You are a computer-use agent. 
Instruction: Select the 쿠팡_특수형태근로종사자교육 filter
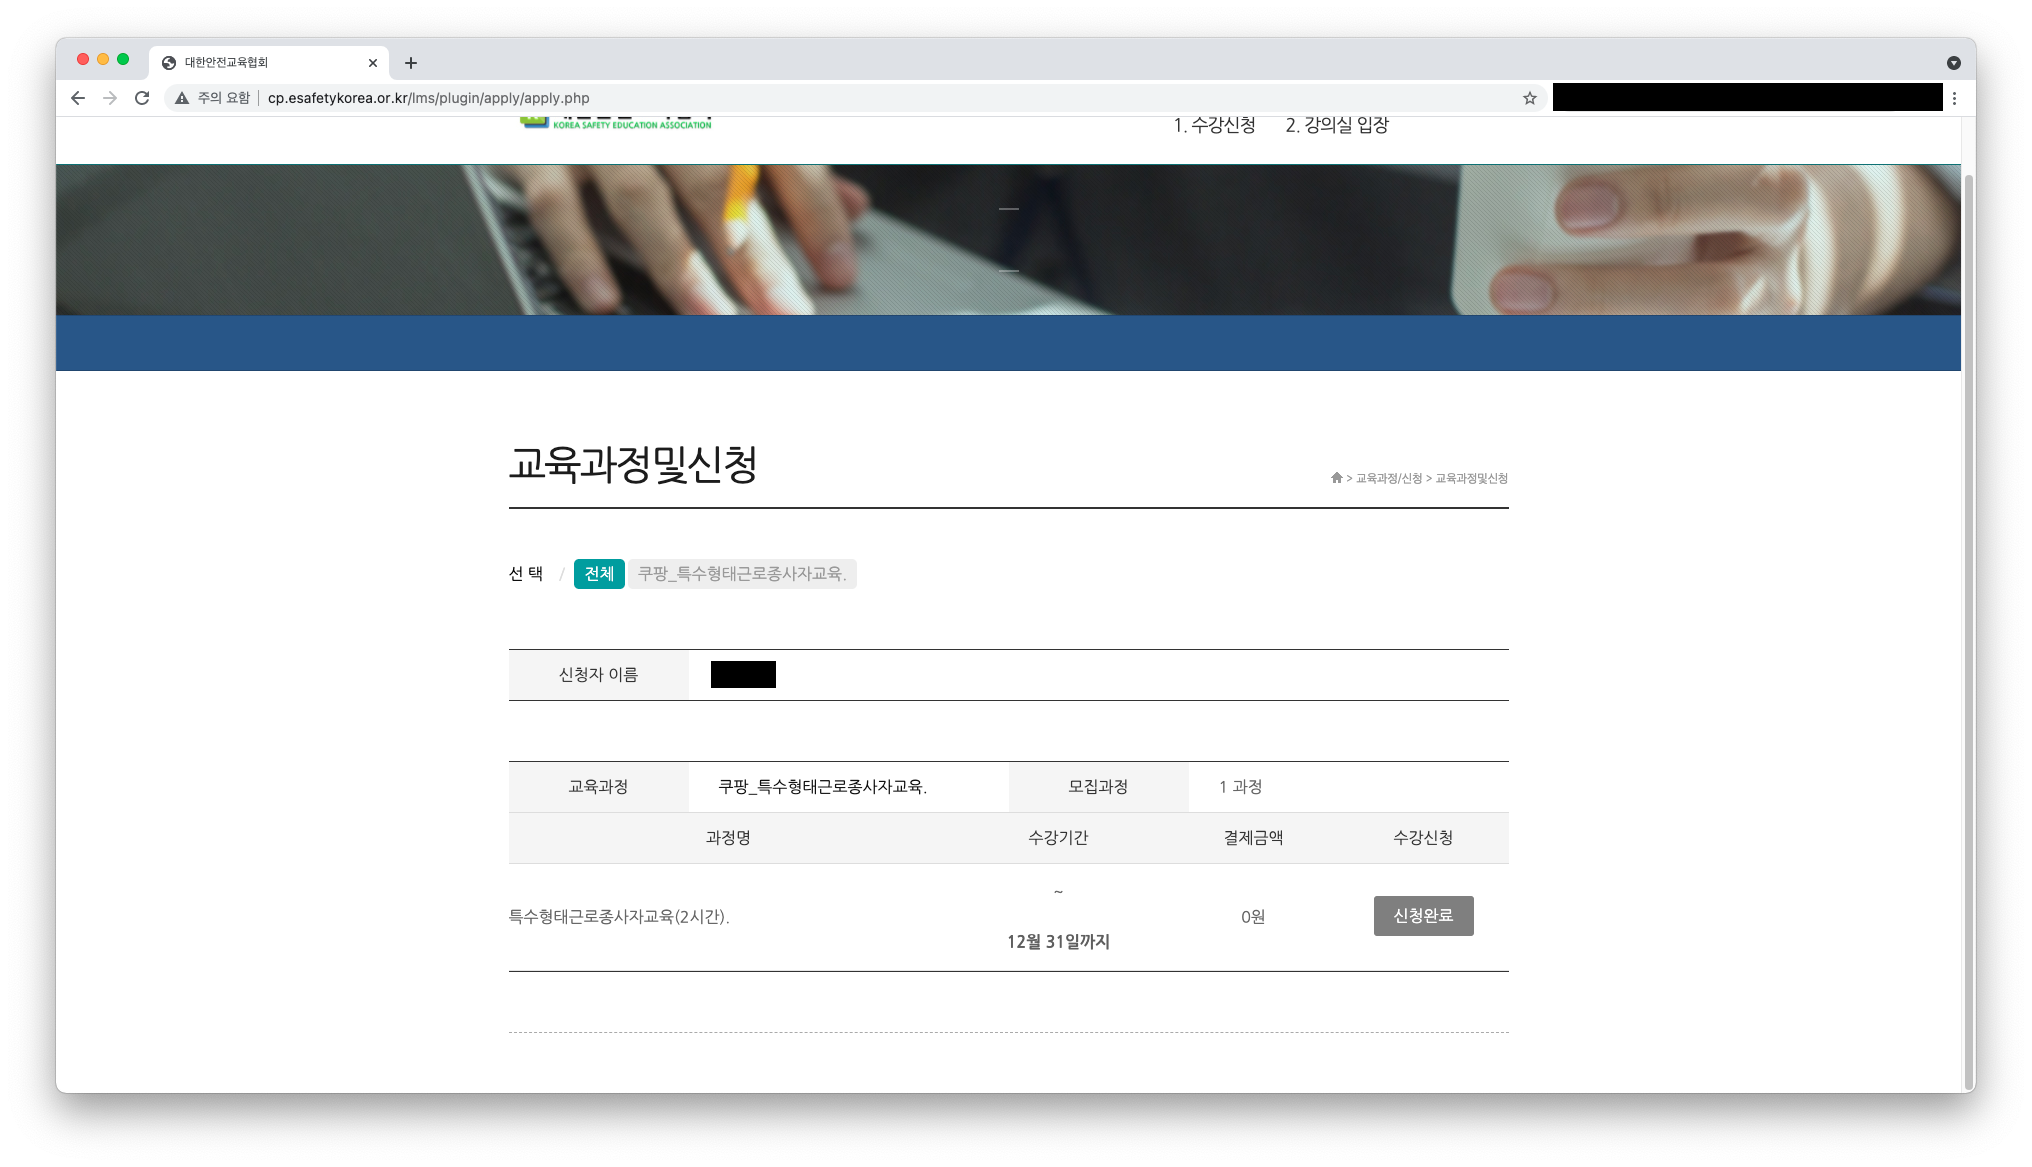[742, 574]
